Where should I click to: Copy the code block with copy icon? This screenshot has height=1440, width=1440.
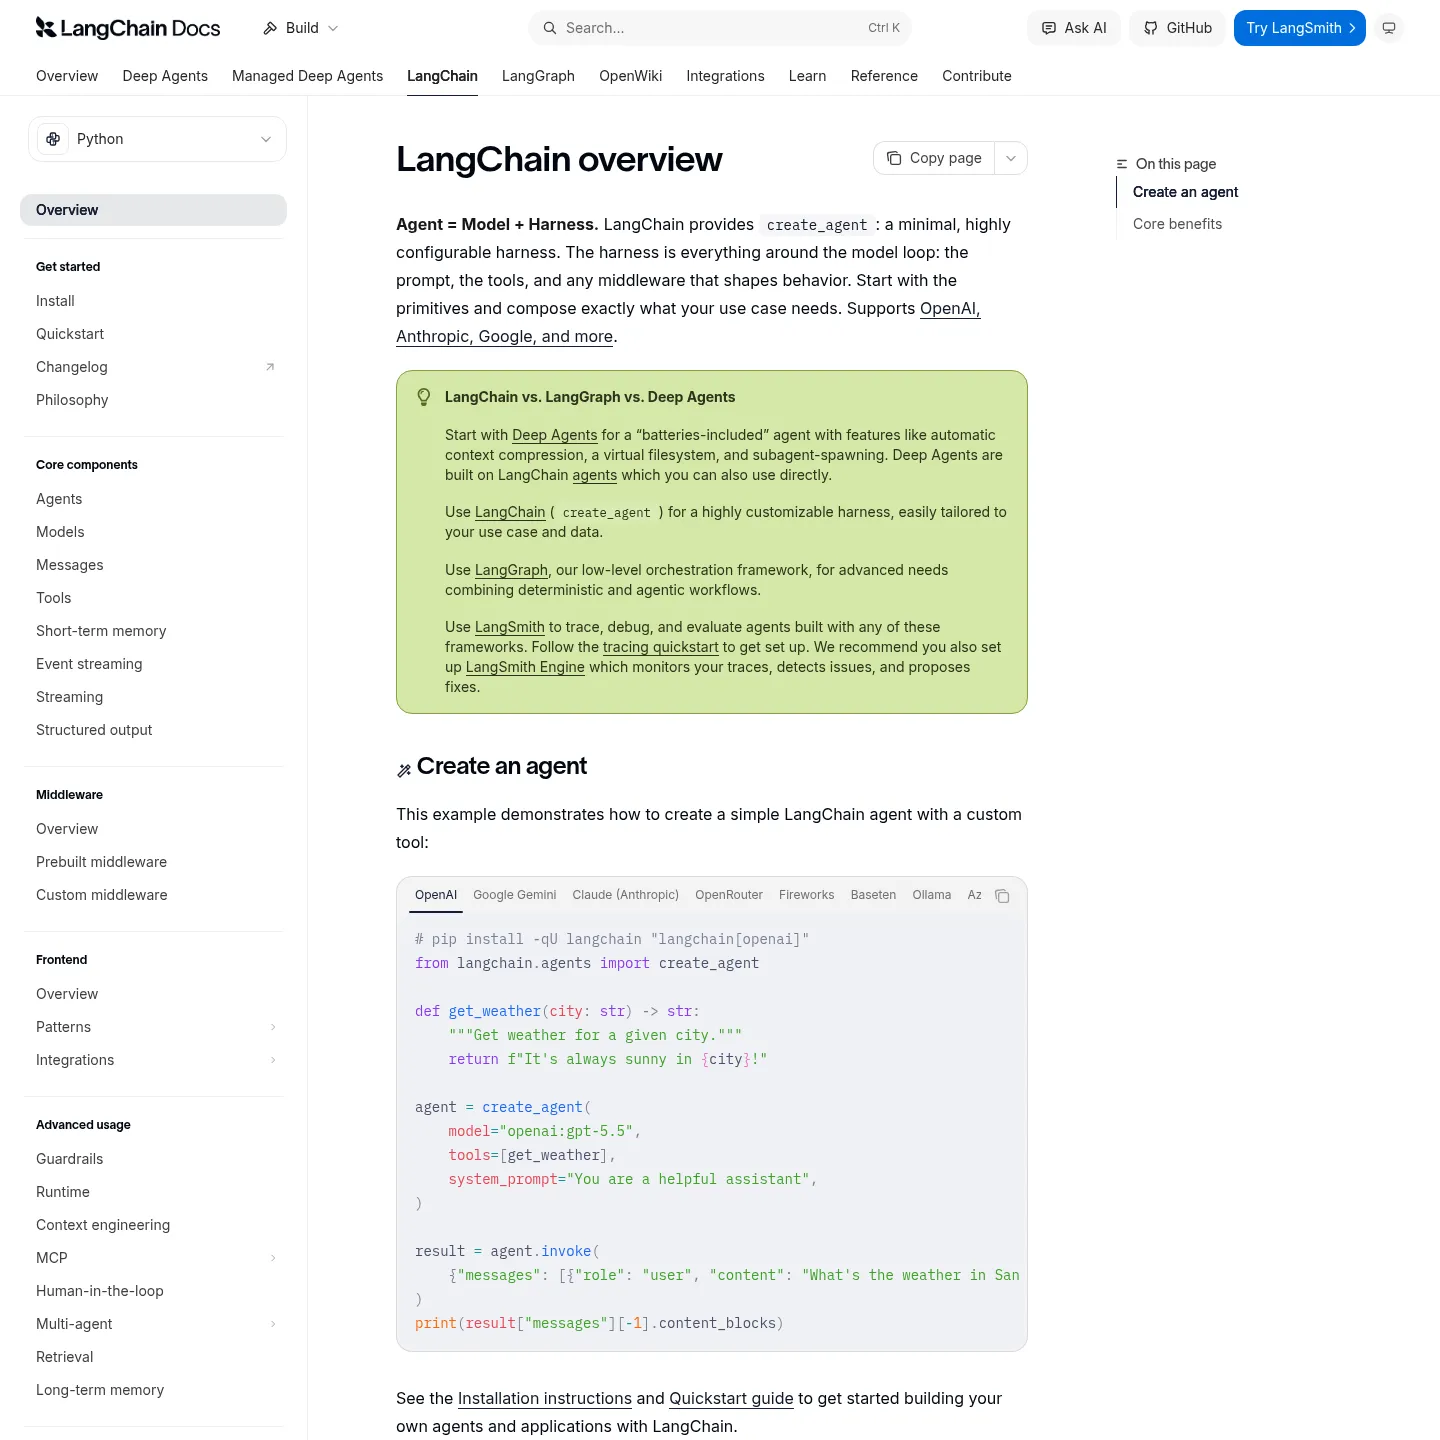pyautogui.click(x=1002, y=896)
